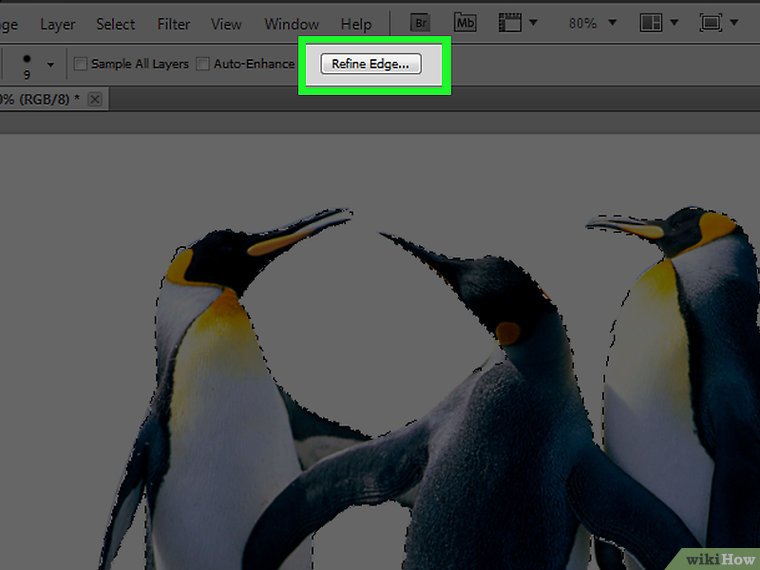Image resolution: width=760 pixels, height=570 pixels.
Task: Open the Layer menu
Action: 57,23
